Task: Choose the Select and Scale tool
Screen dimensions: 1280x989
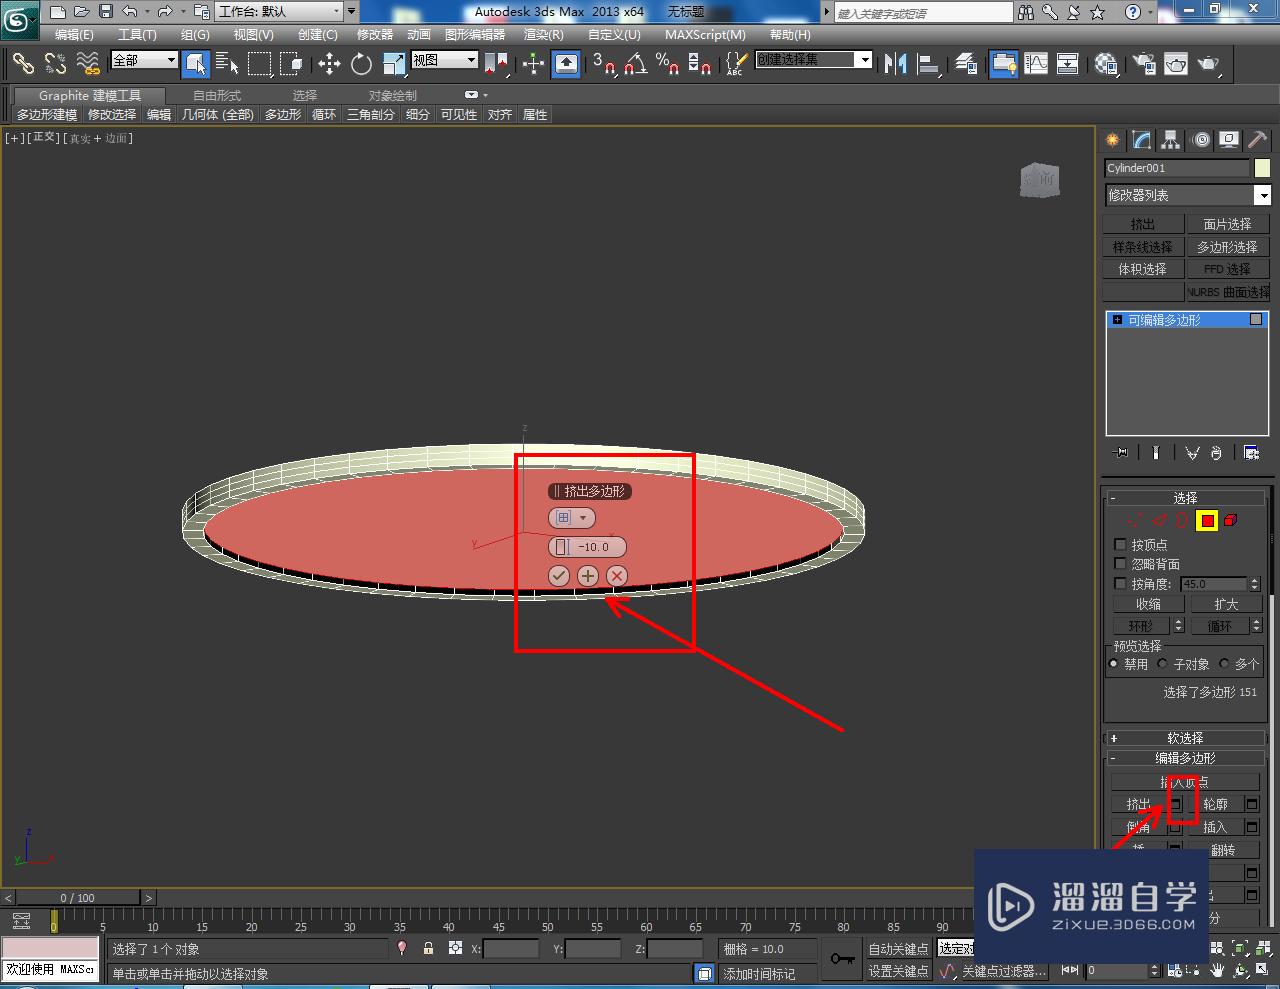Action: [394, 64]
